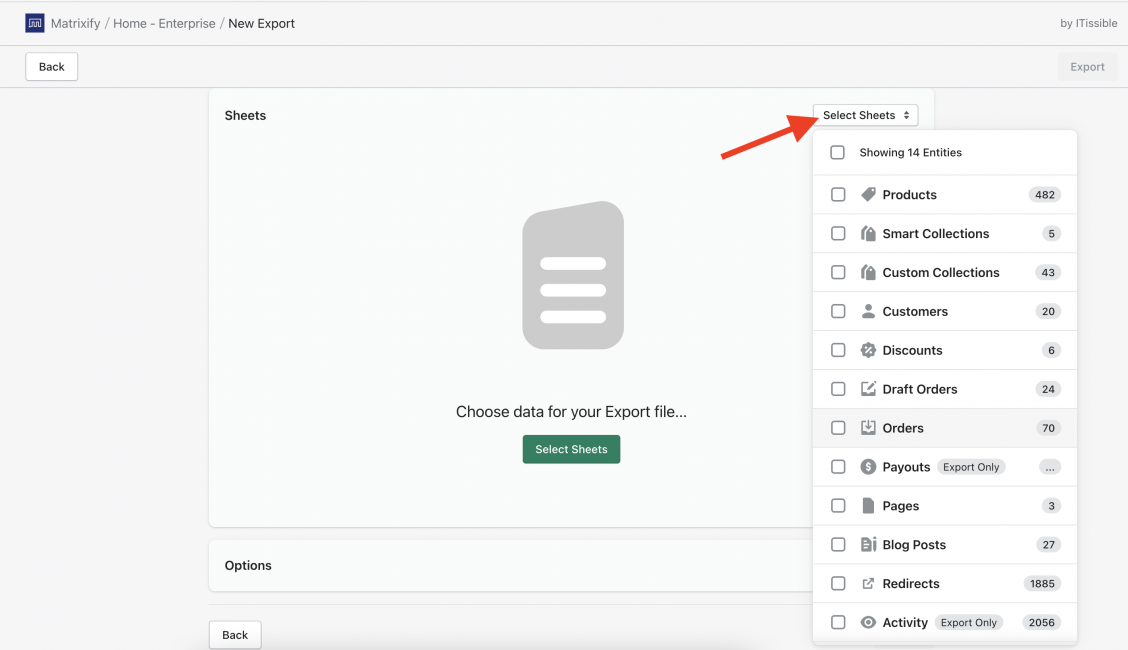This screenshot has height=650, width=1128.
Task: Click the Products tag icon
Action: point(868,194)
